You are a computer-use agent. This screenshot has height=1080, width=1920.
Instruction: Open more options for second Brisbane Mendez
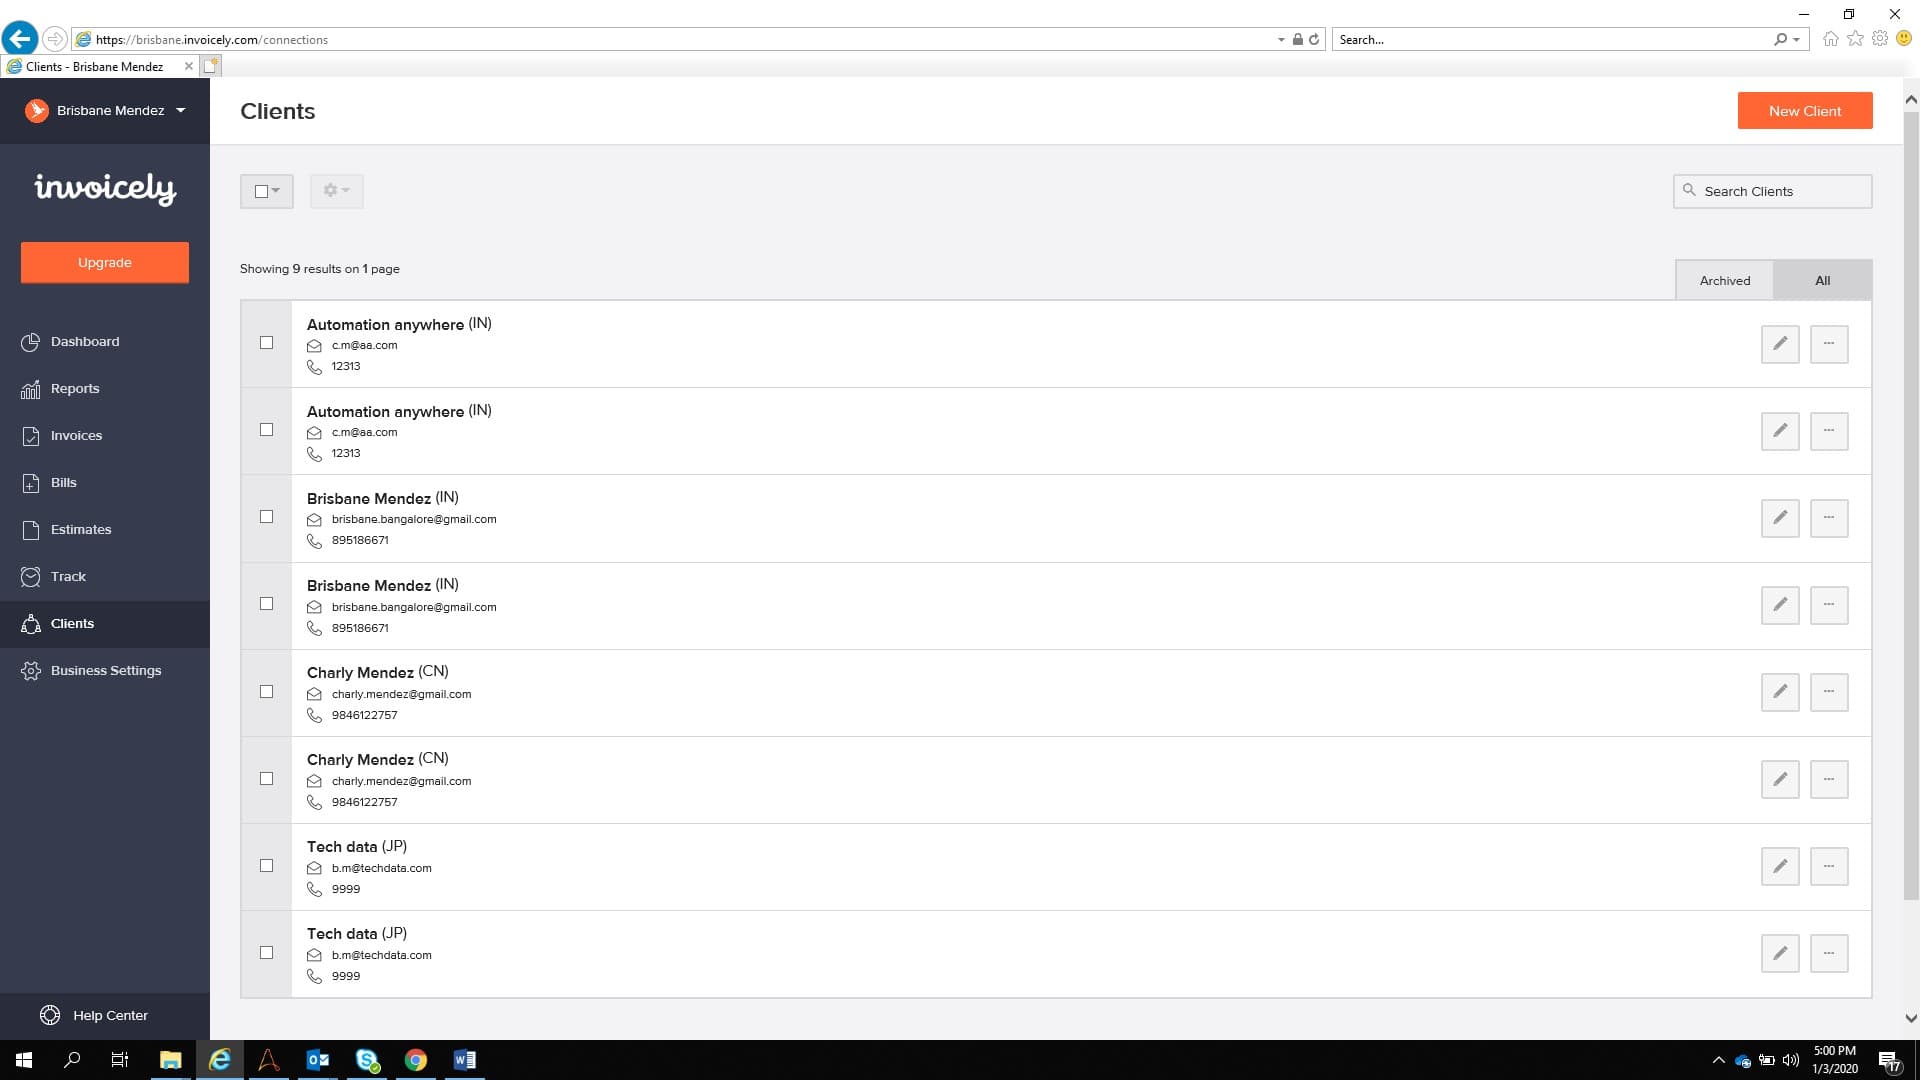point(1829,605)
